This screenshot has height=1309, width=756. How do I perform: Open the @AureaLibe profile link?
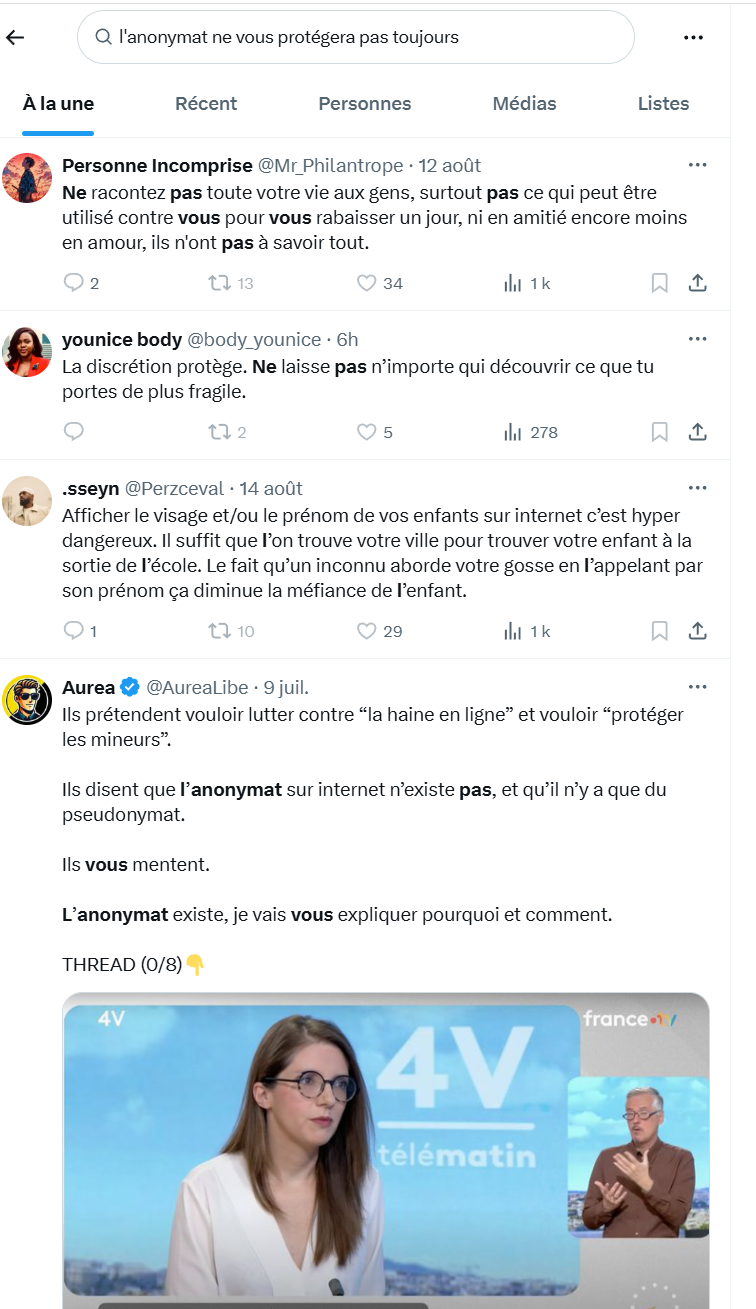(197, 687)
